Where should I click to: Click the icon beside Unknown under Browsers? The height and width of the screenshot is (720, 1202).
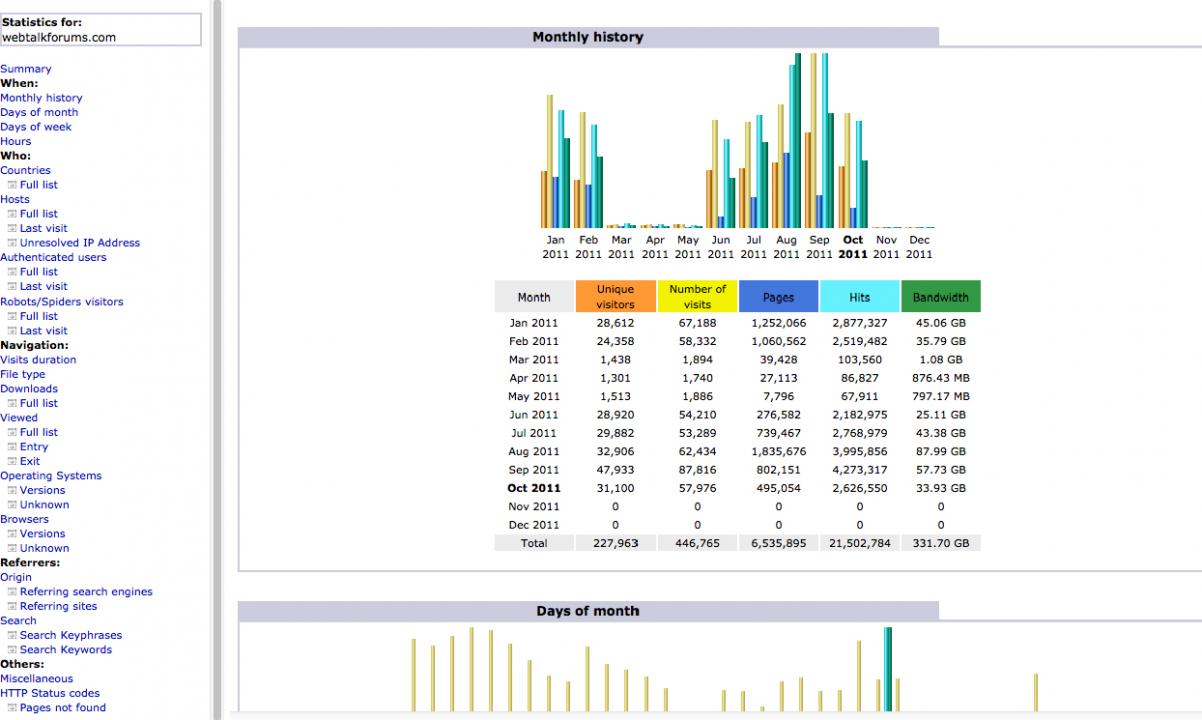[x=12, y=548]
